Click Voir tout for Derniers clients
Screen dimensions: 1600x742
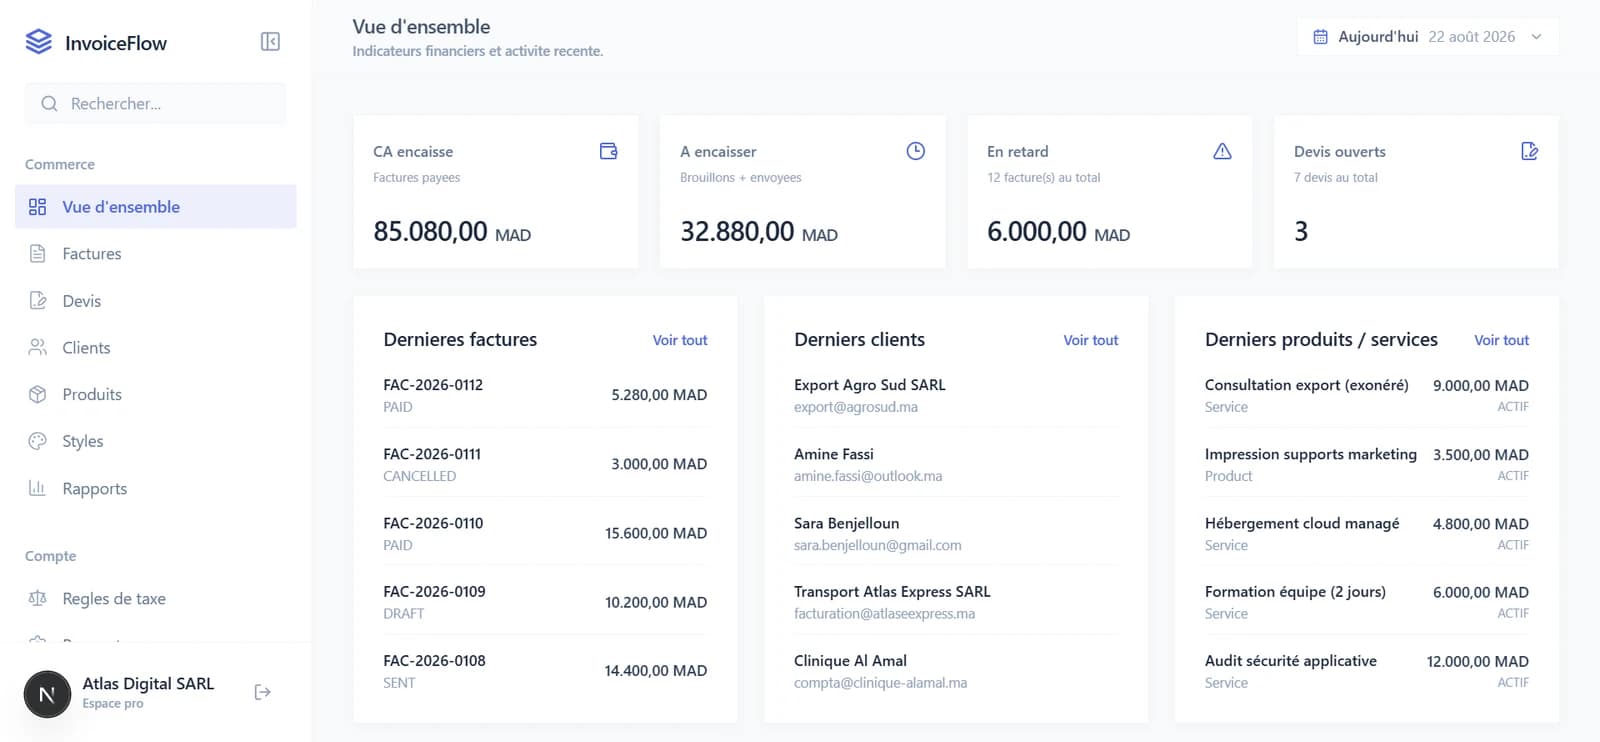[x=1090, y=340]
